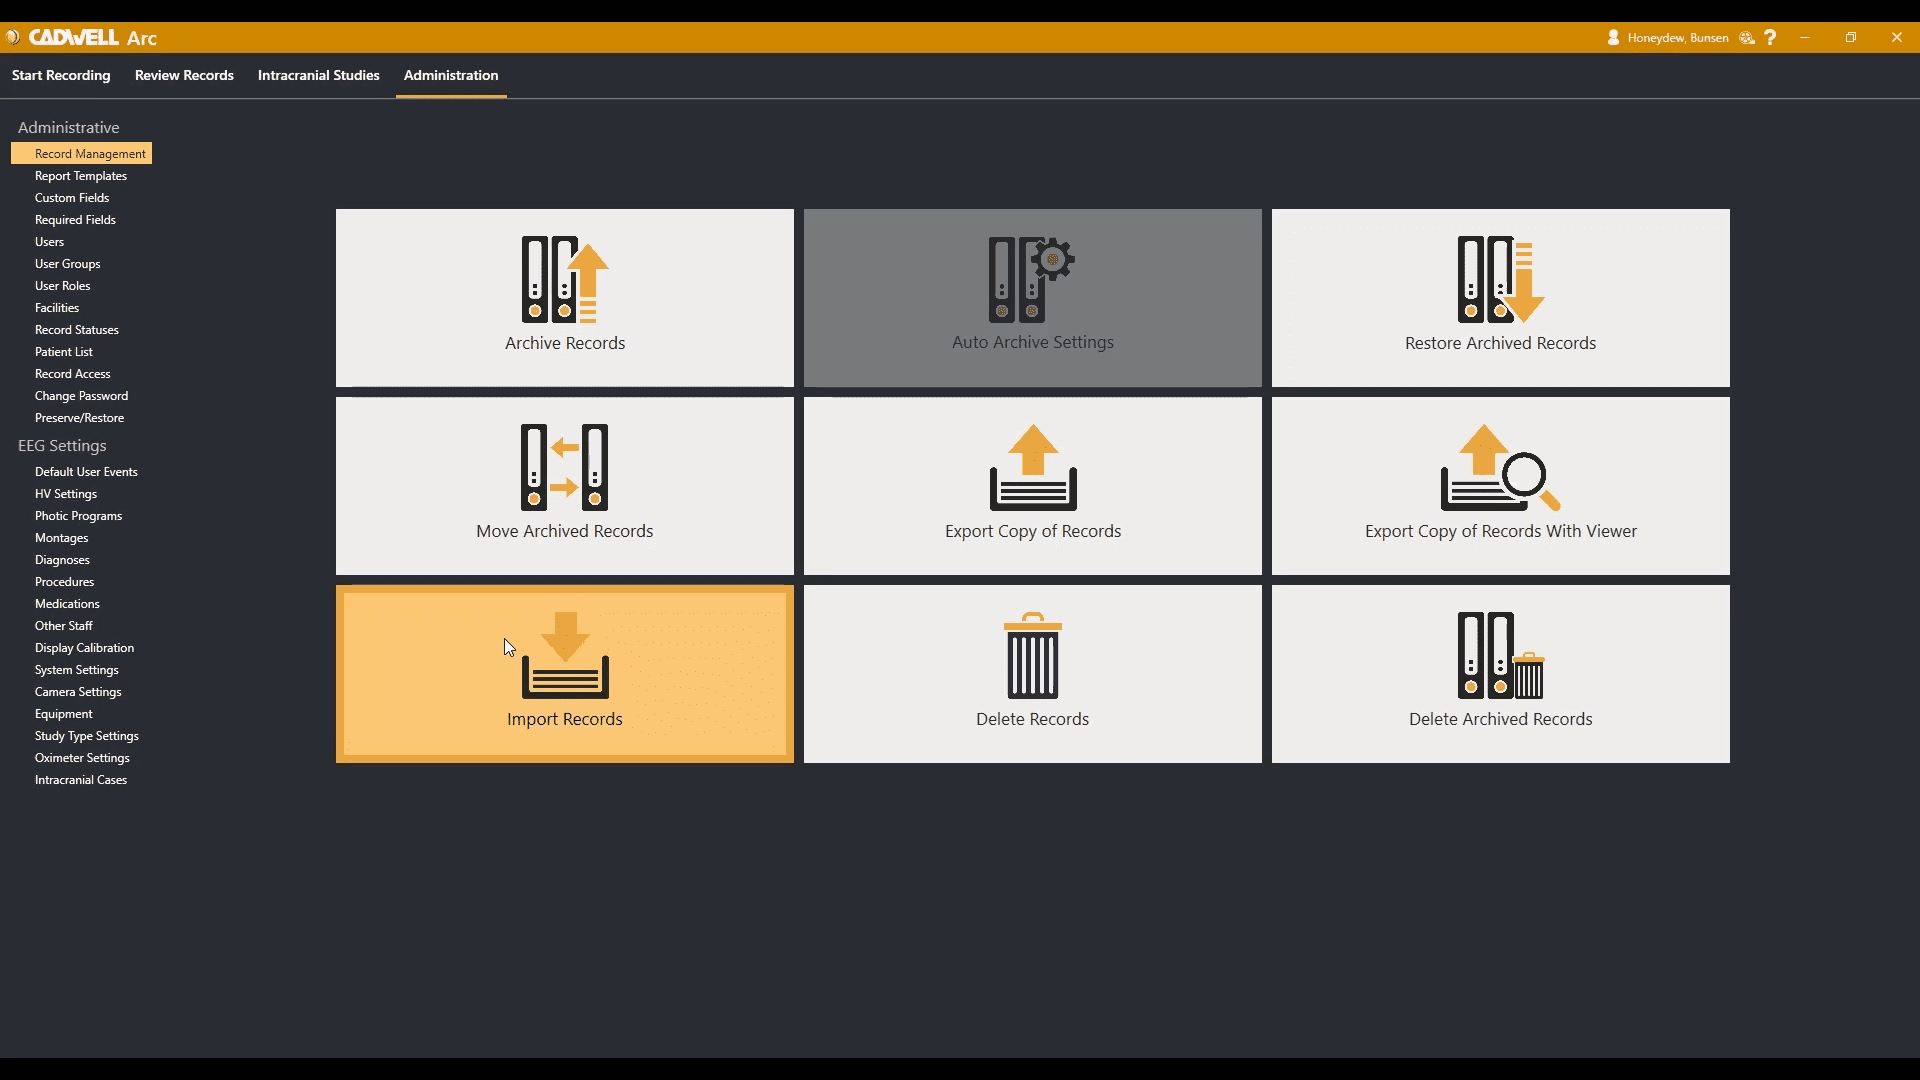Go to the Intracranial Studies tab
This screenshot has width=1920, height=1080.
[318, 75]
